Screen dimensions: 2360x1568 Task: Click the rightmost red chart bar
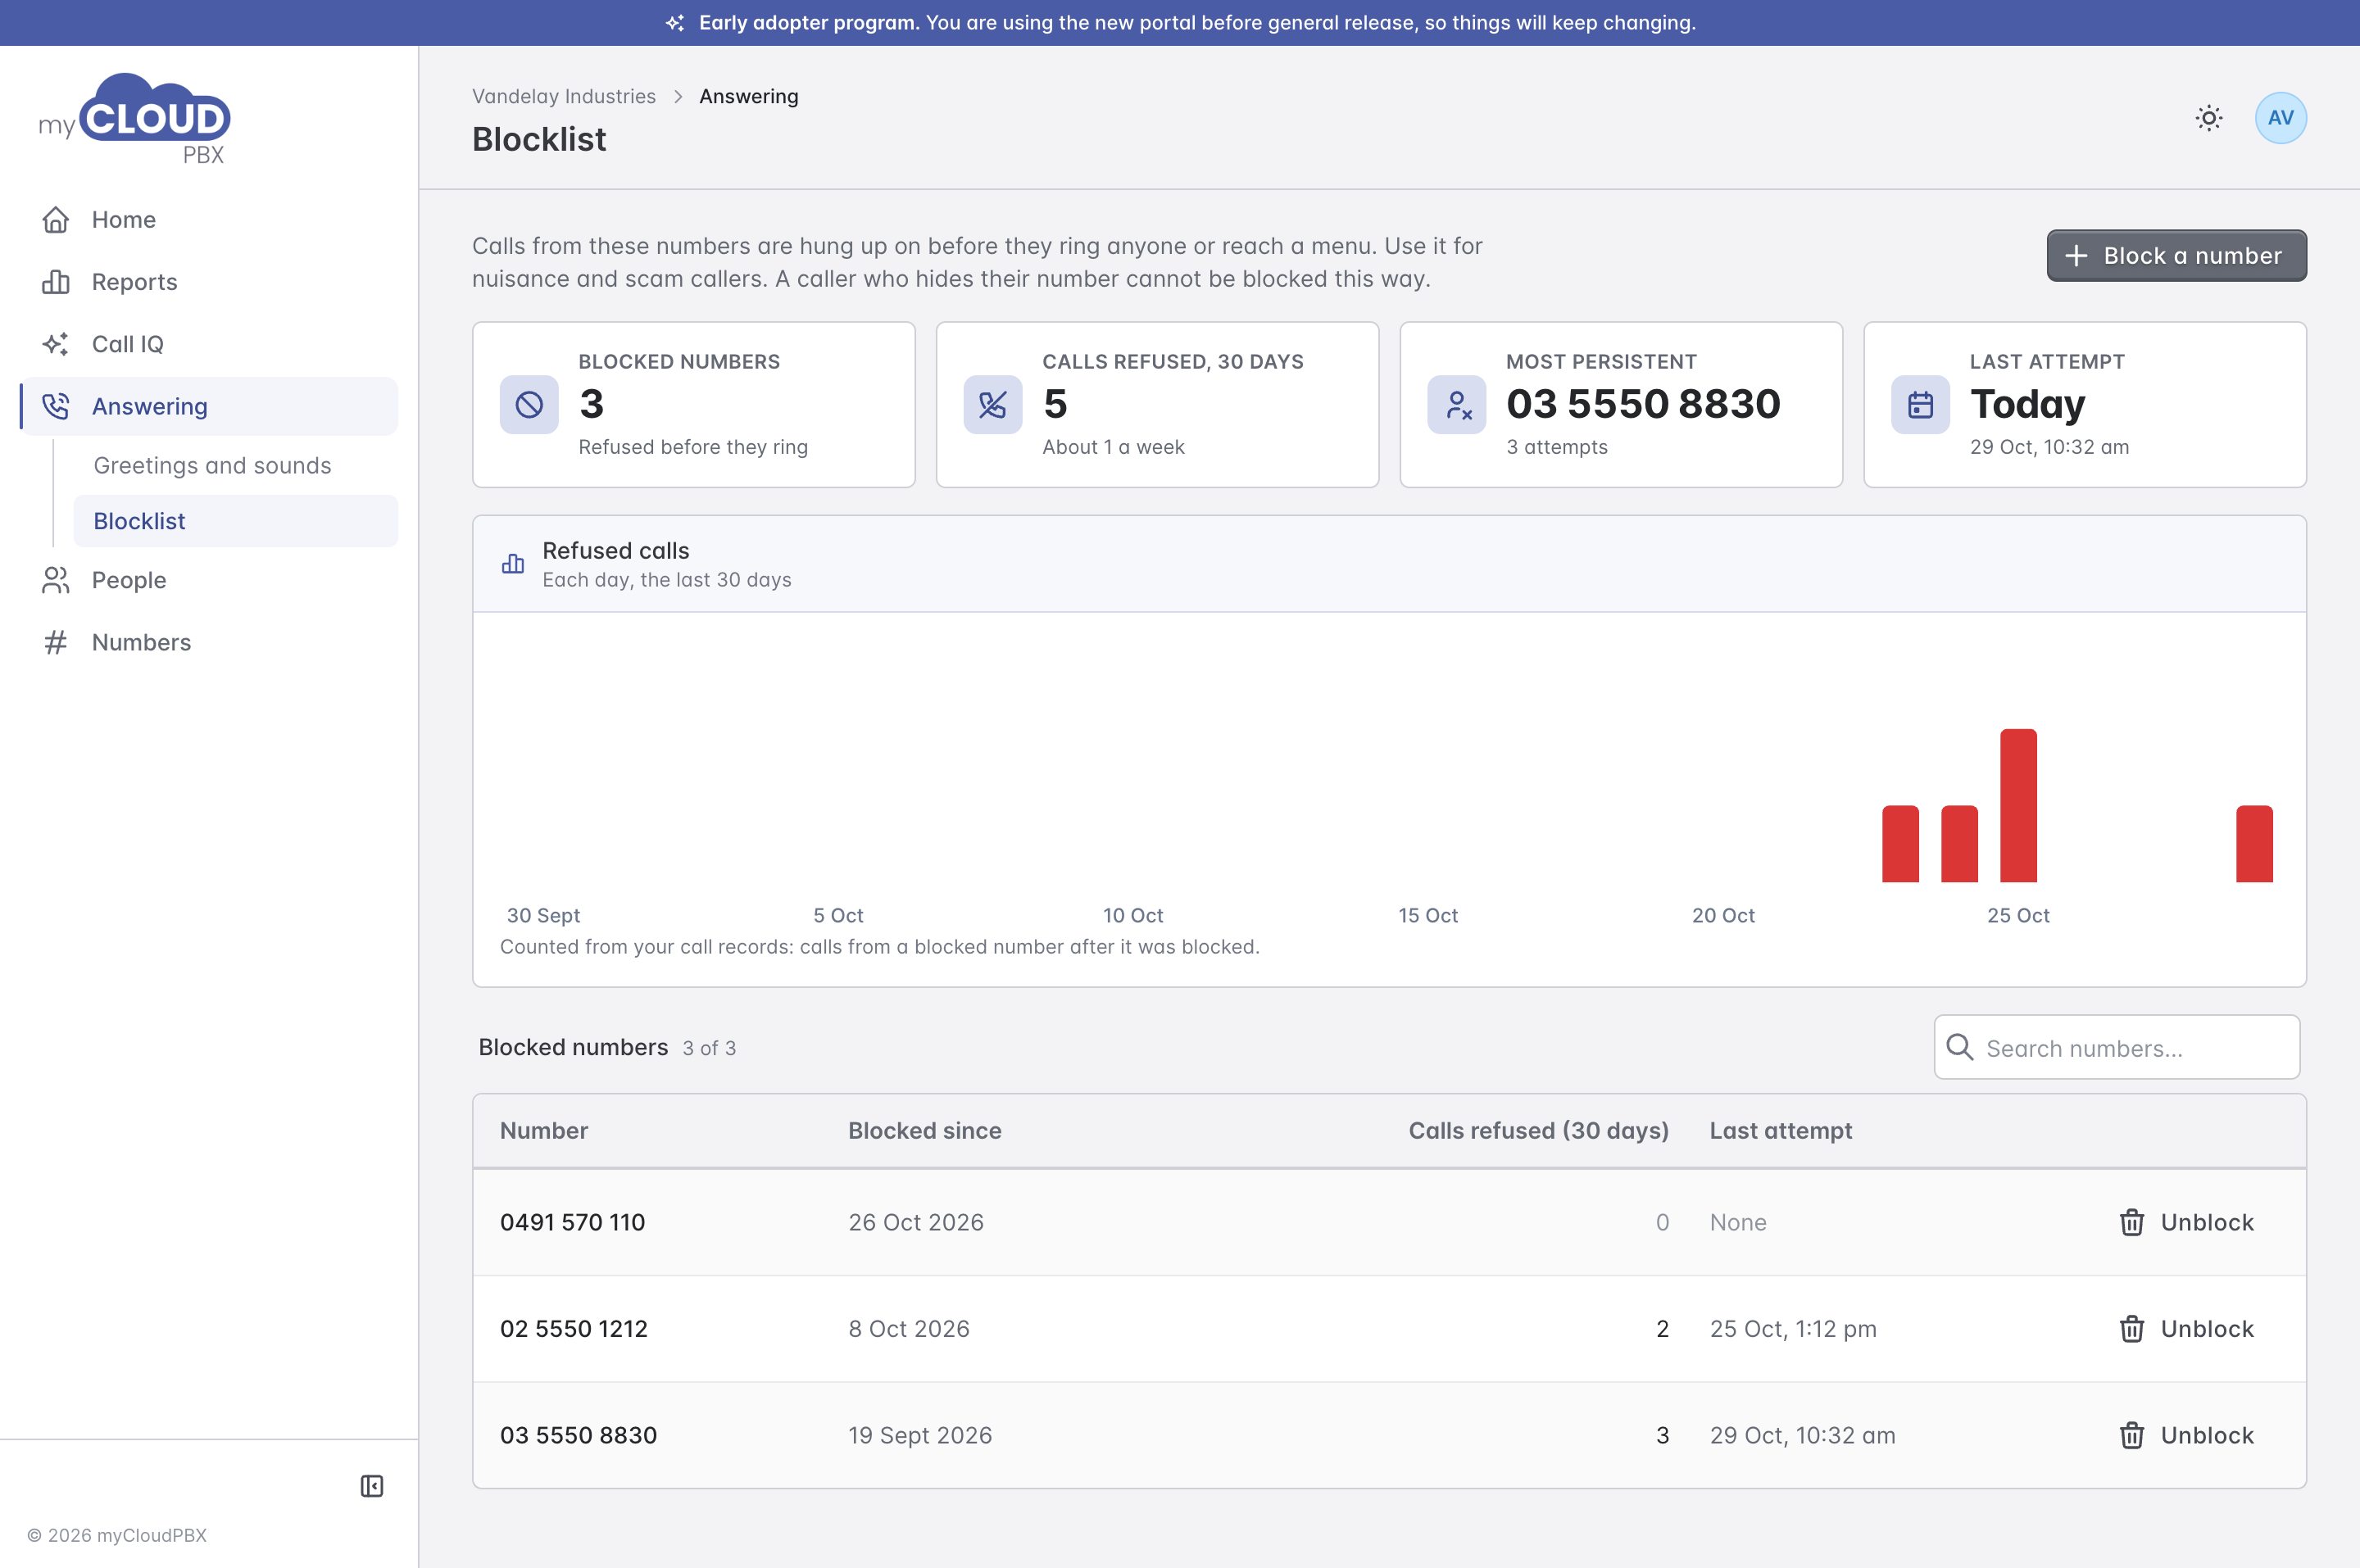pyautogui.click(x=2254, y=844)
